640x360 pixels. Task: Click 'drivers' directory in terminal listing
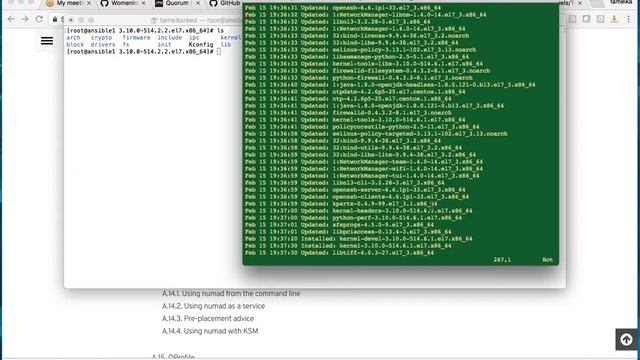click(103, 44)
